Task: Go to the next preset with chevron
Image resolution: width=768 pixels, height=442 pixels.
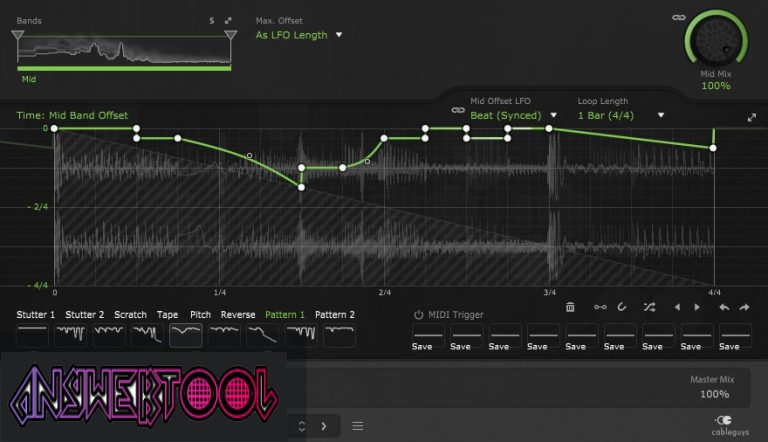Action: click(x=324, y=426)
